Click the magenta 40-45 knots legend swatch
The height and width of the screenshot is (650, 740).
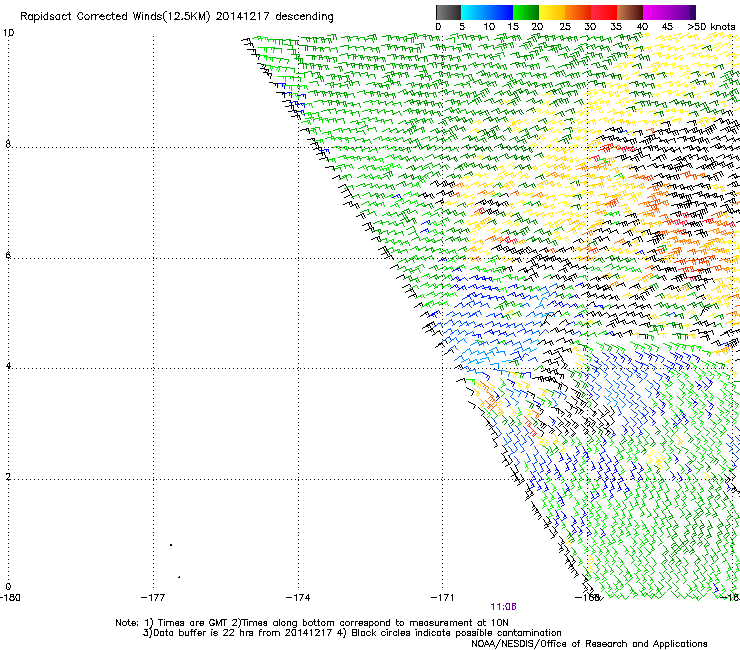click(x=656, y=12)
